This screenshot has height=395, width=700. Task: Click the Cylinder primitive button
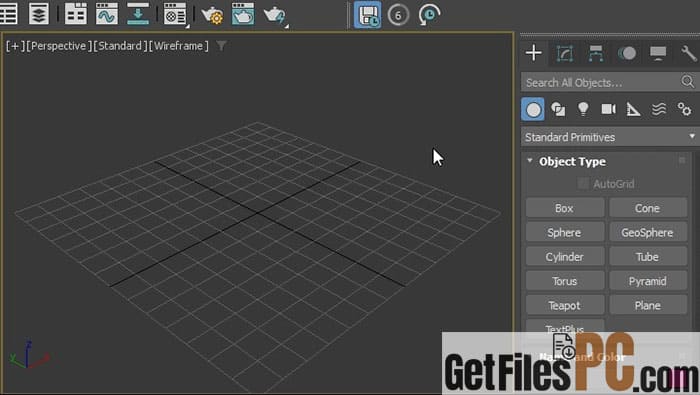tap(565, 257)
